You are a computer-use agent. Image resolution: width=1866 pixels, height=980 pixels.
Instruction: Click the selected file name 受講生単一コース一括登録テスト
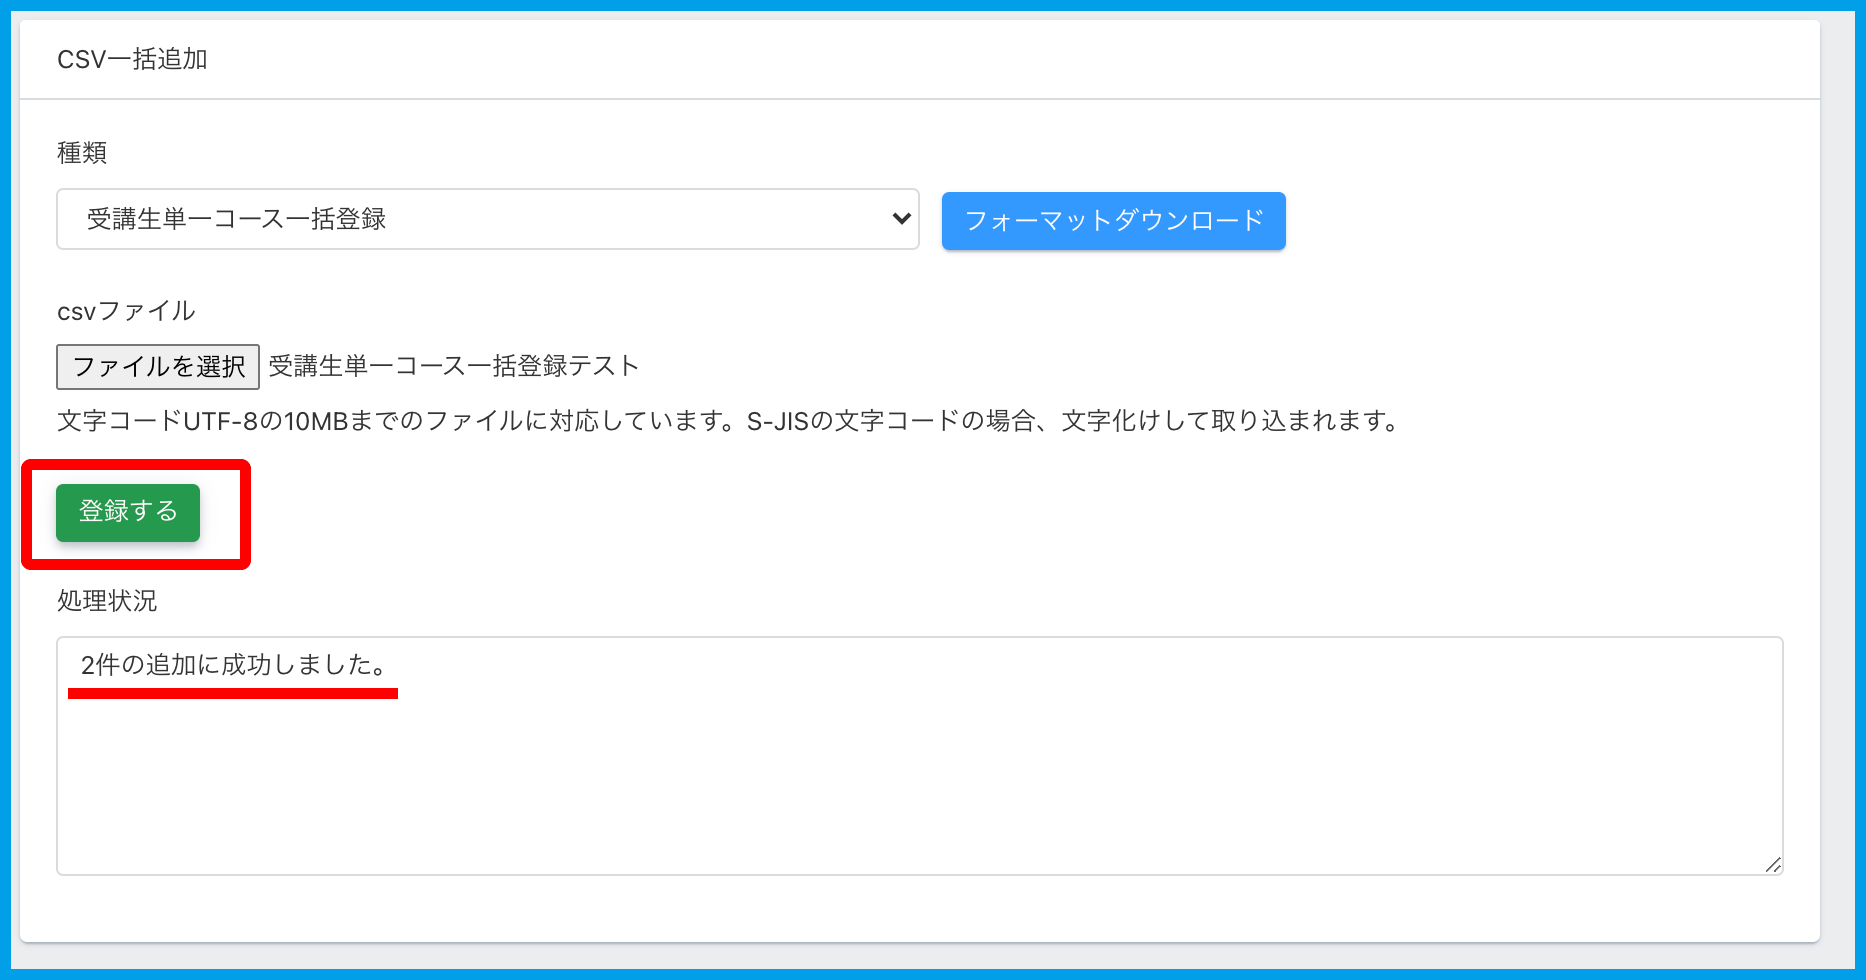click(x=454, y=366)
